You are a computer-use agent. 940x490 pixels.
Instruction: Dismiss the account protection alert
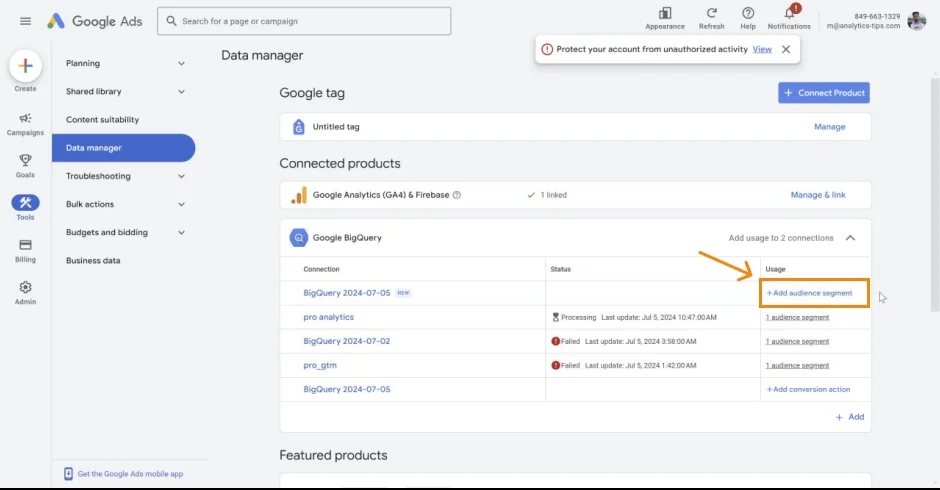[786, 49]
